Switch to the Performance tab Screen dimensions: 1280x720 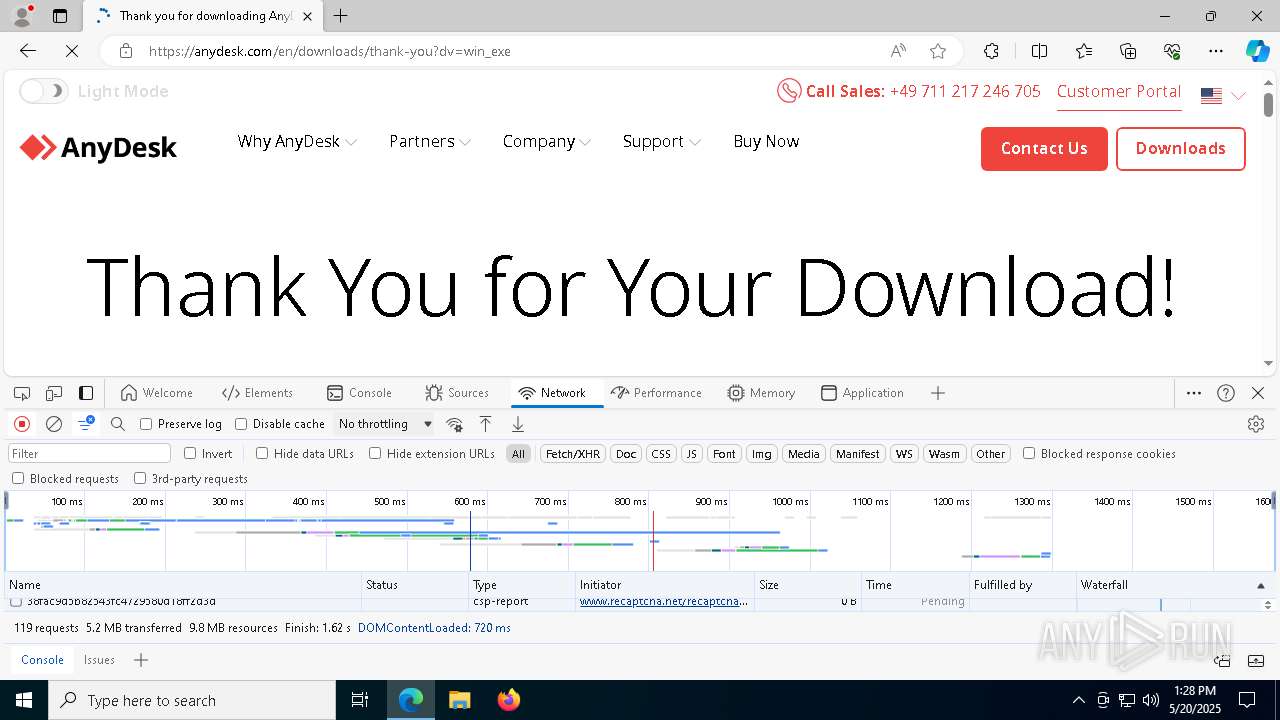pyautogui.click(x=656, y=393)
